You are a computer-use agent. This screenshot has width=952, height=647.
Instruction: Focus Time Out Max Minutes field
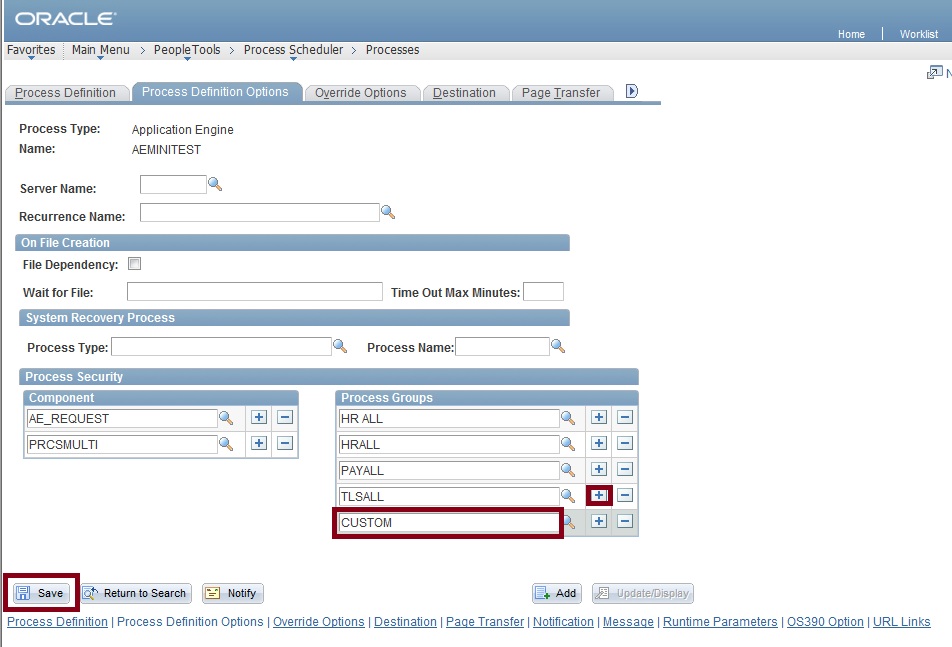543,291
